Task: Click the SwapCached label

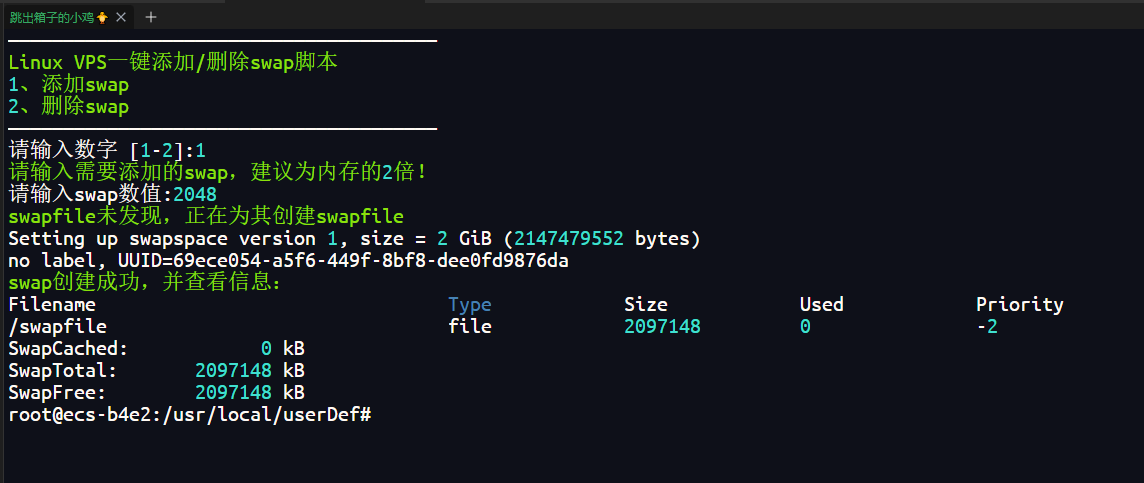Action: pyautogui.click(x=68, y=349)
